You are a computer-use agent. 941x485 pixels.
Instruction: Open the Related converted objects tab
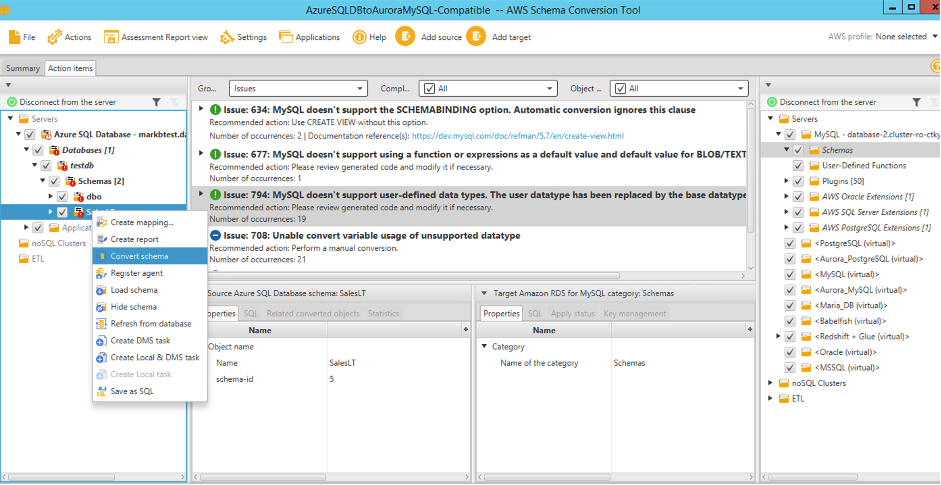click(x=313, y=313)
